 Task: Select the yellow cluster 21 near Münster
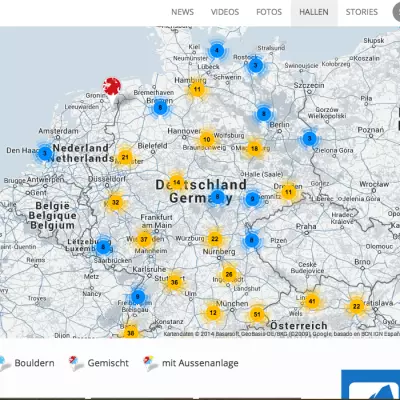(x=125, y=157)
